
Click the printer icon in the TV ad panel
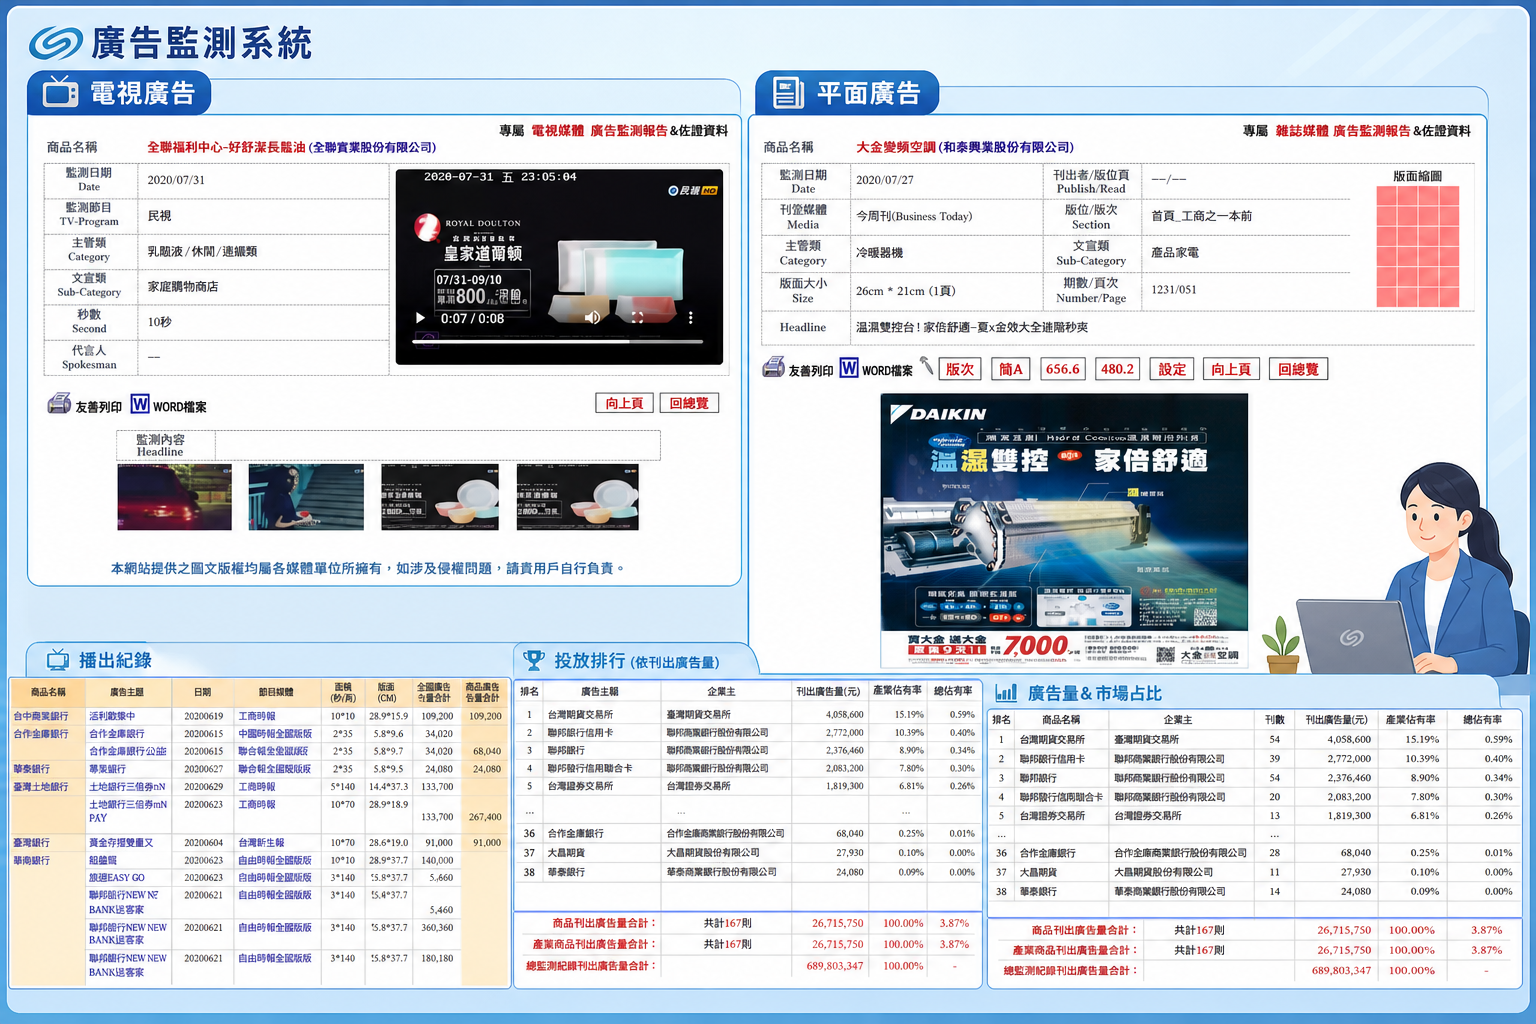[59, 404]
